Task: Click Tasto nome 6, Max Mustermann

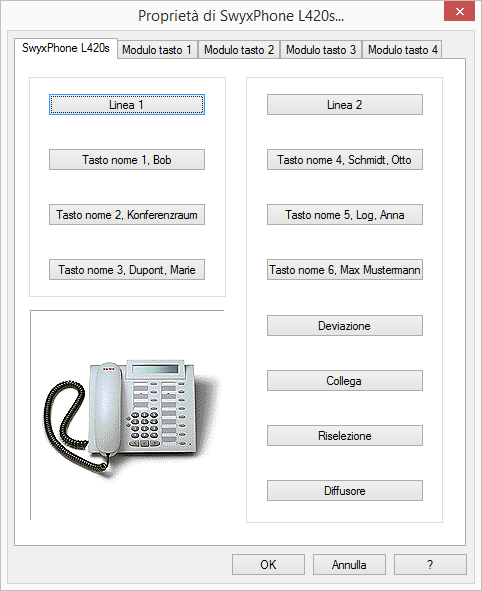Action: pyautogui.click(x=345, y=269)
